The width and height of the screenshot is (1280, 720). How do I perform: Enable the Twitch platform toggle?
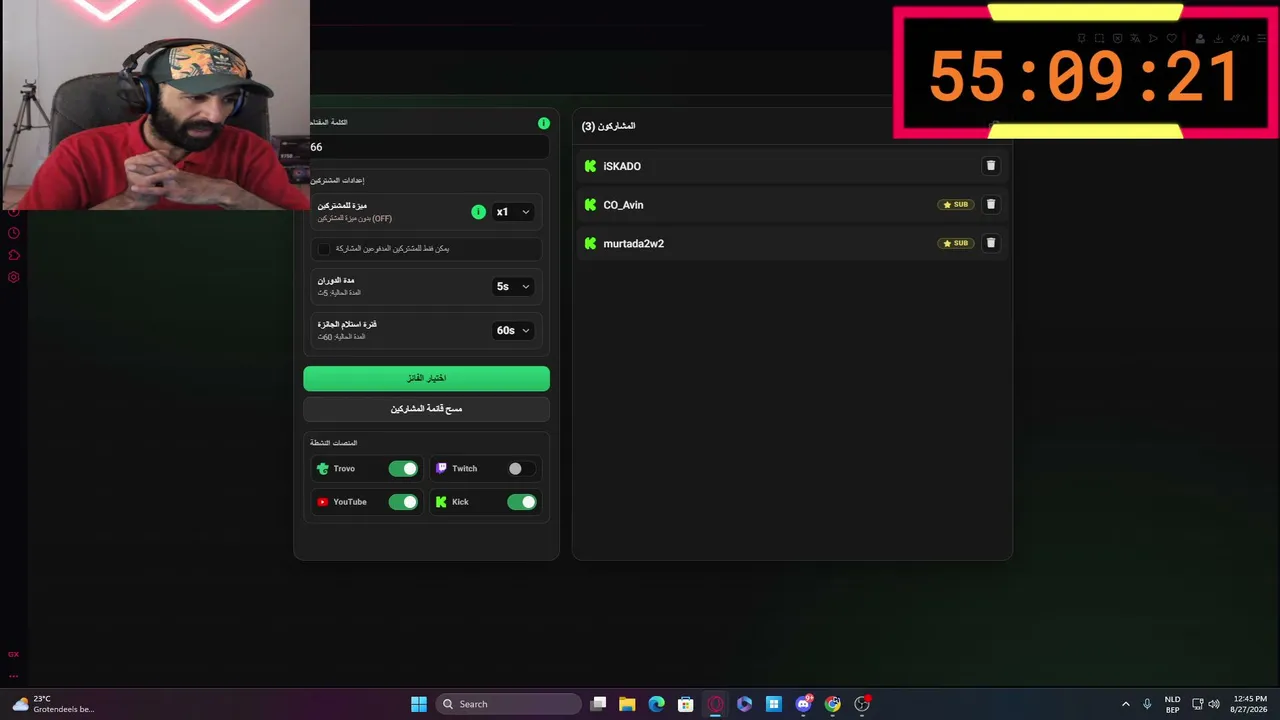[521, 468]
